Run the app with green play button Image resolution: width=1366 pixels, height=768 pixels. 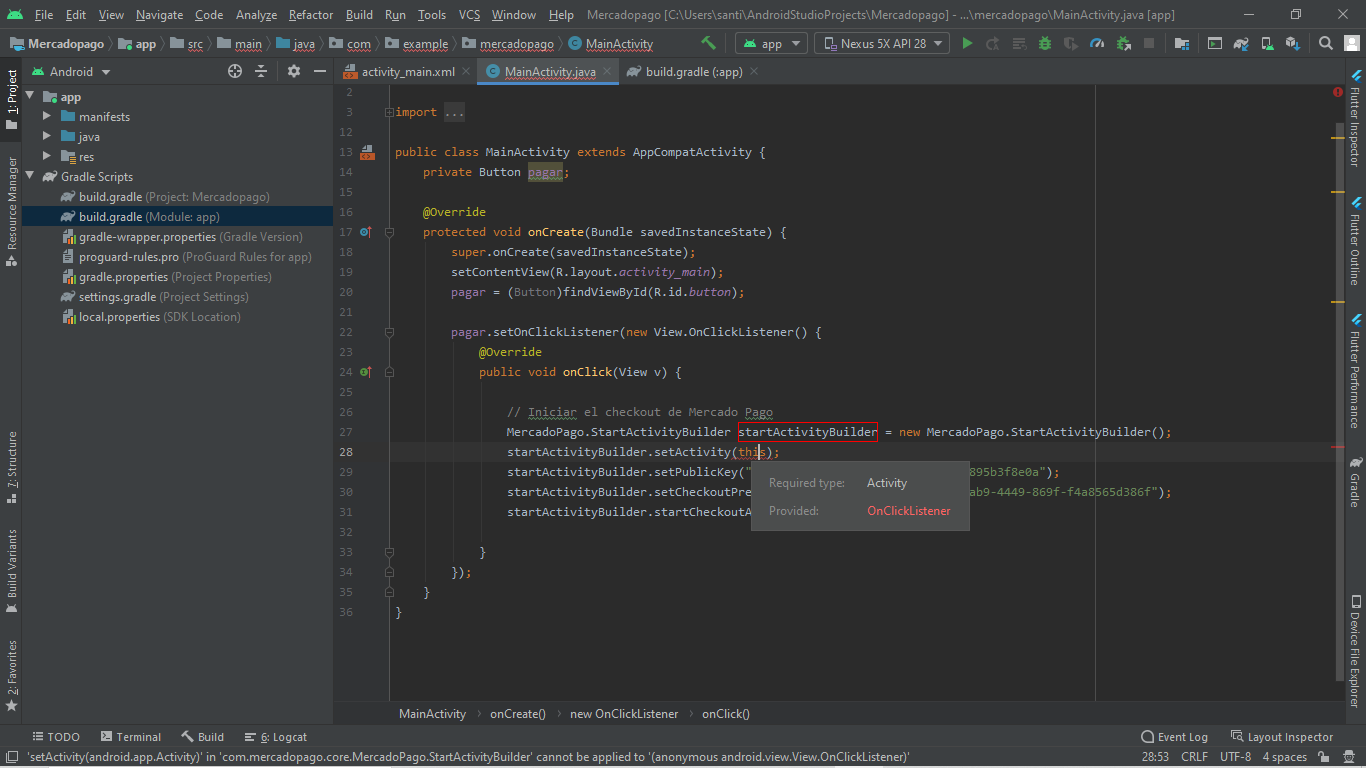tap(967, 43)
